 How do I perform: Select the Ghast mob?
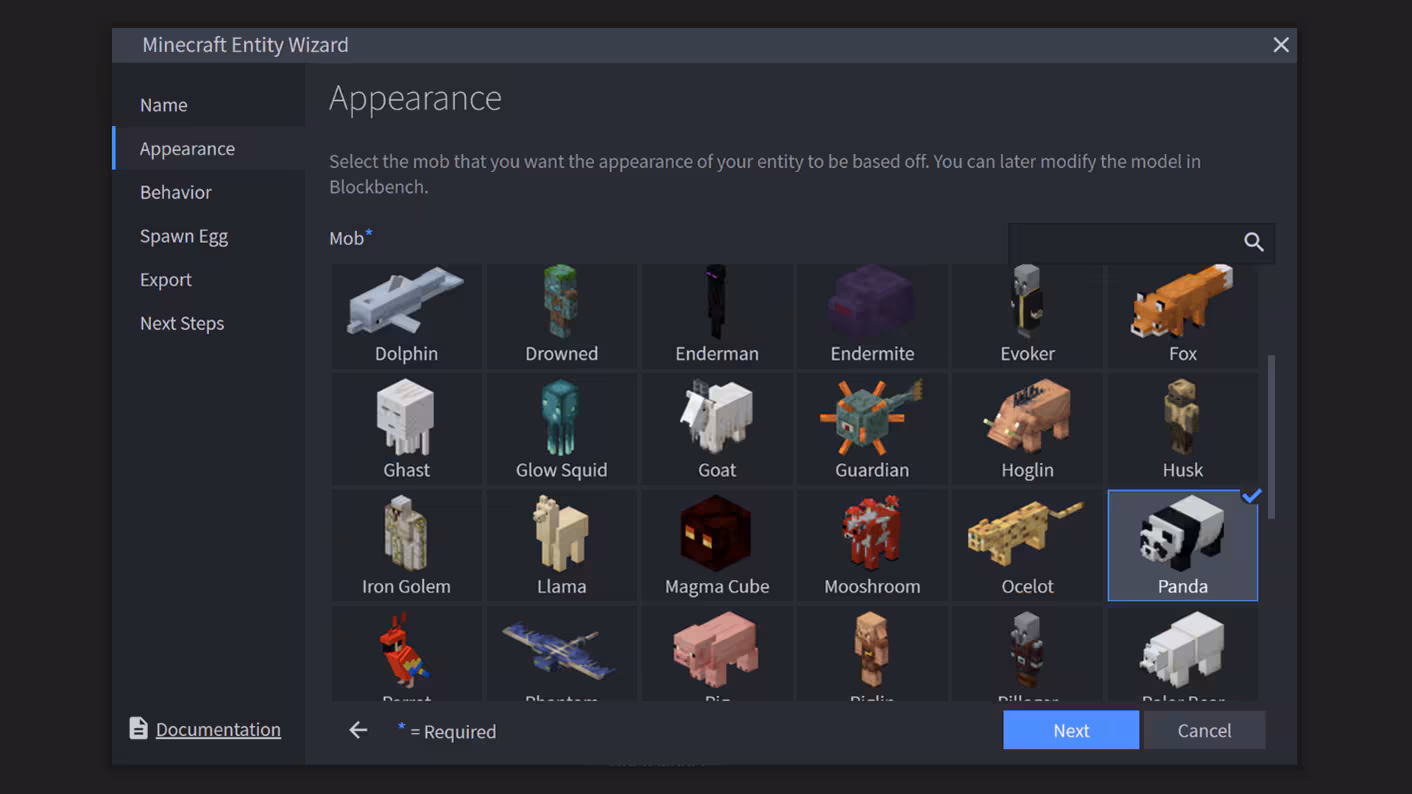(406, 429)
